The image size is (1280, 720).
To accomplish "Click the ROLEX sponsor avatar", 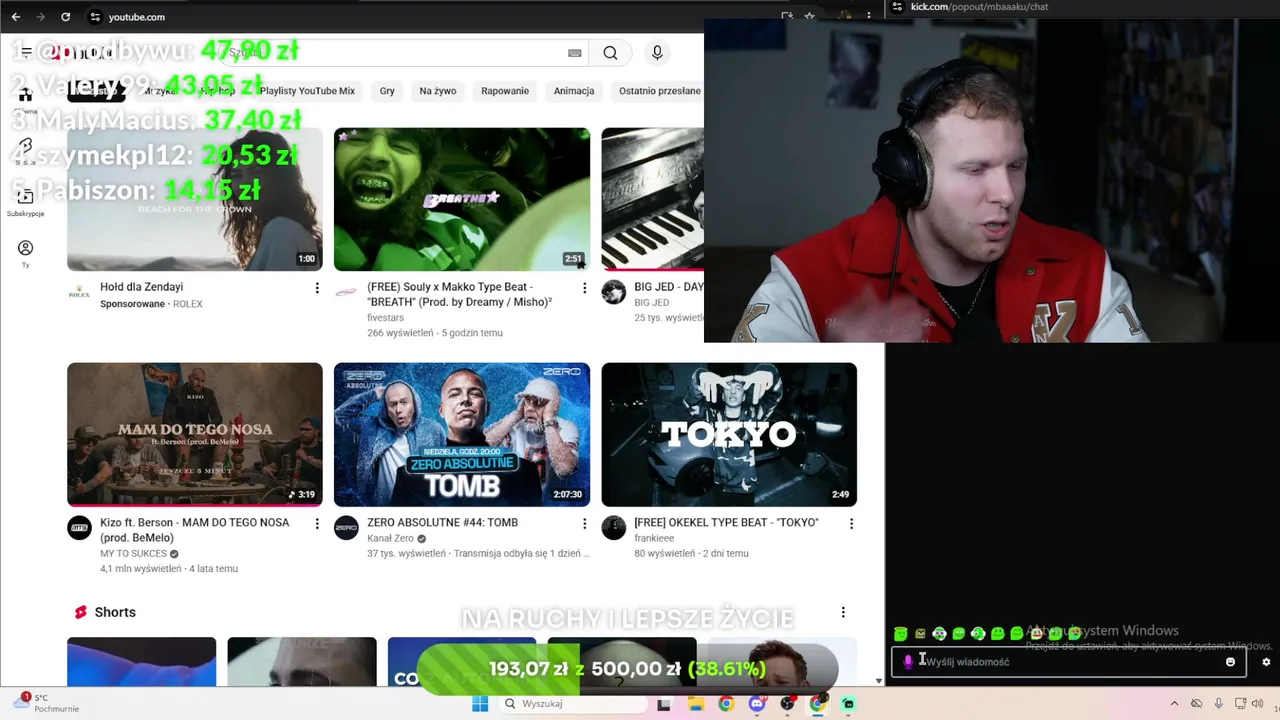I will [79, 292].
